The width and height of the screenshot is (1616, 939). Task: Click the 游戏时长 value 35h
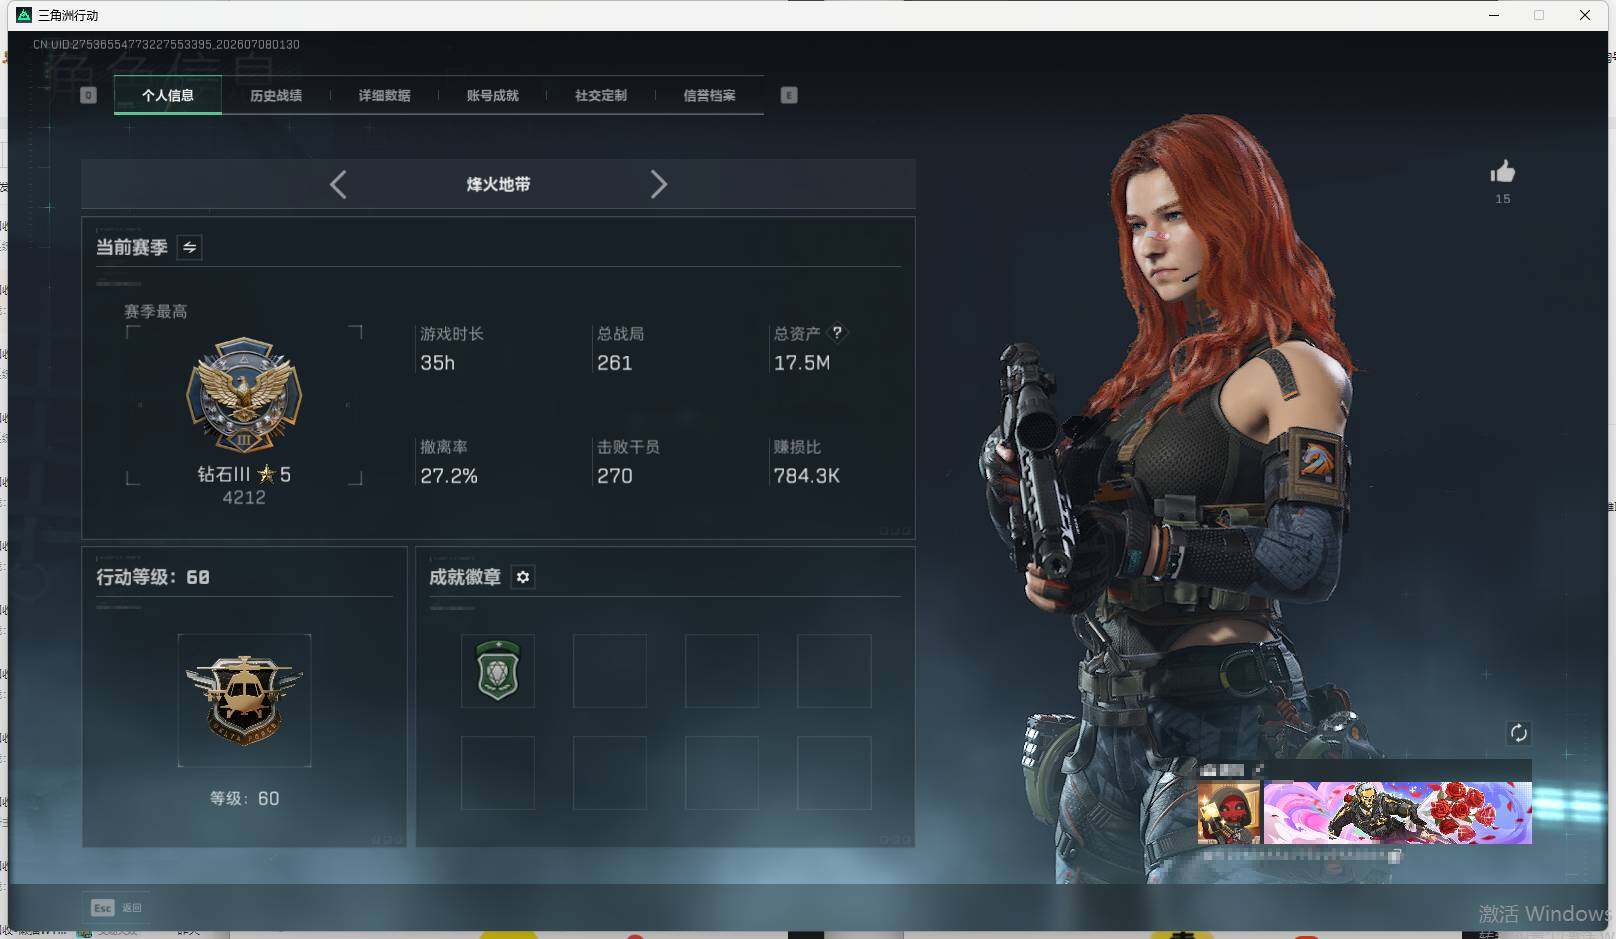click(x=437, y=363)
